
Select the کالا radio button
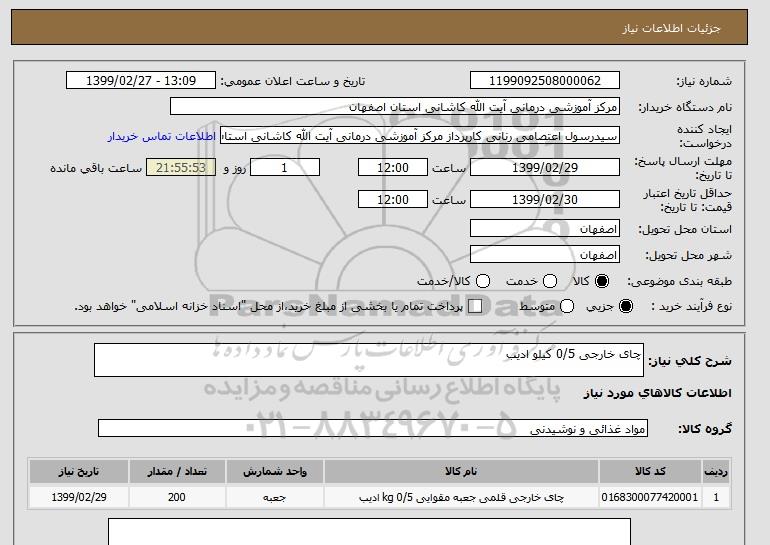click(601, 281)
